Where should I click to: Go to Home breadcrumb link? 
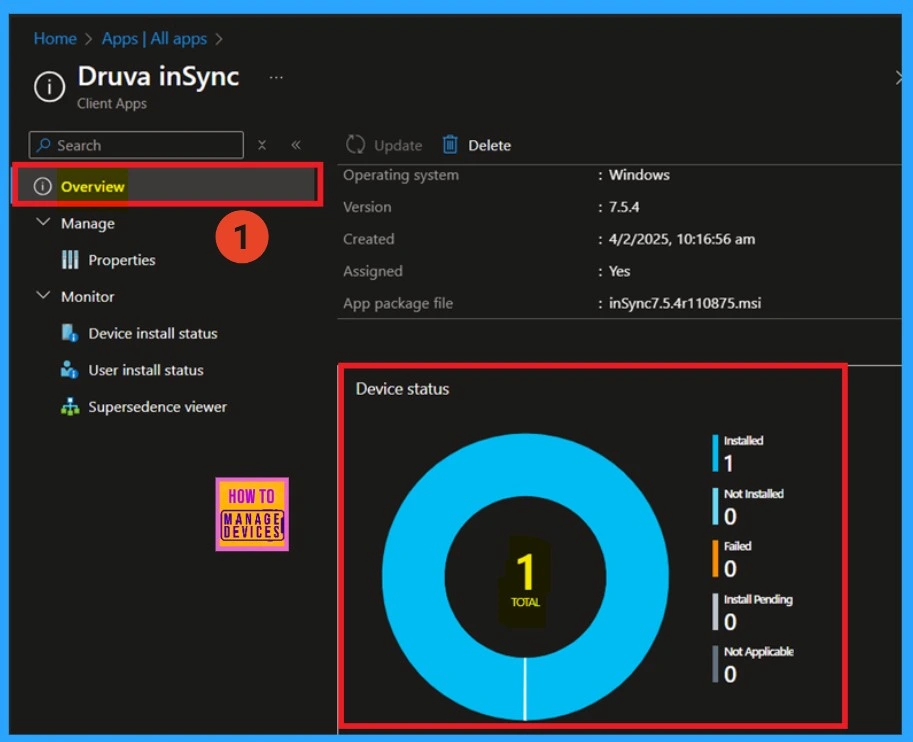[x=55, y=39]
